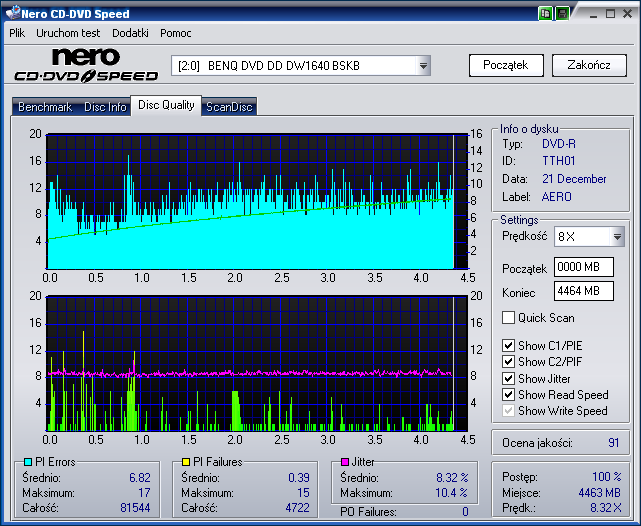Click the PI Failures maximum 15
The image size is (641, 526).
(x=303, y=492)
